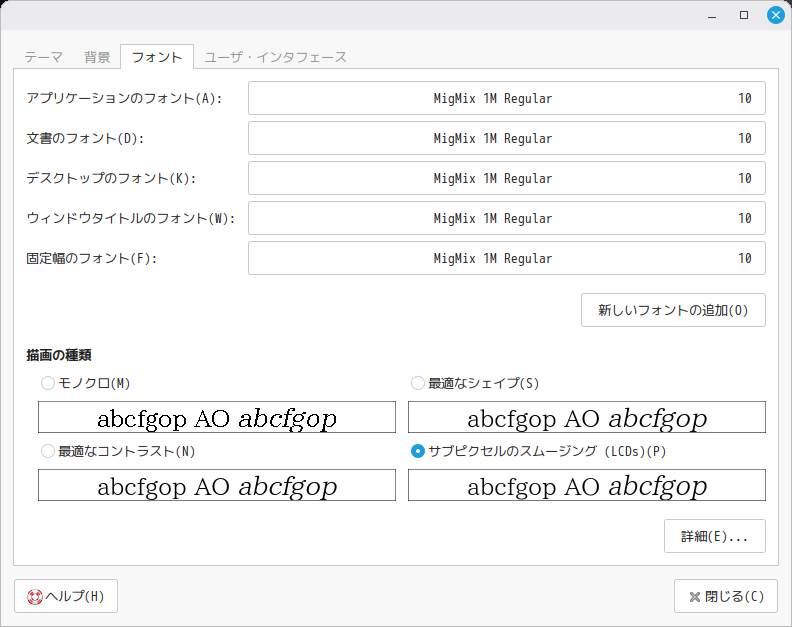792x627 pixels.
Task: Change the ウィンドウタイトルのフォント font selector
Action: point(506,218)
